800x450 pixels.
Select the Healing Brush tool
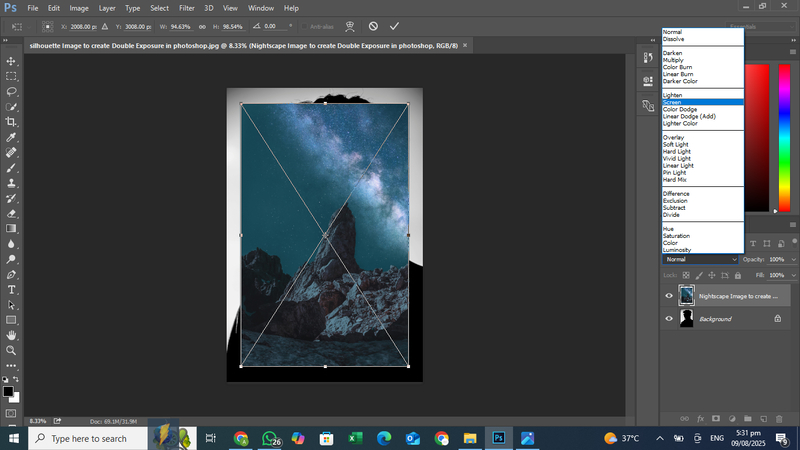click(x=11, y=153)
